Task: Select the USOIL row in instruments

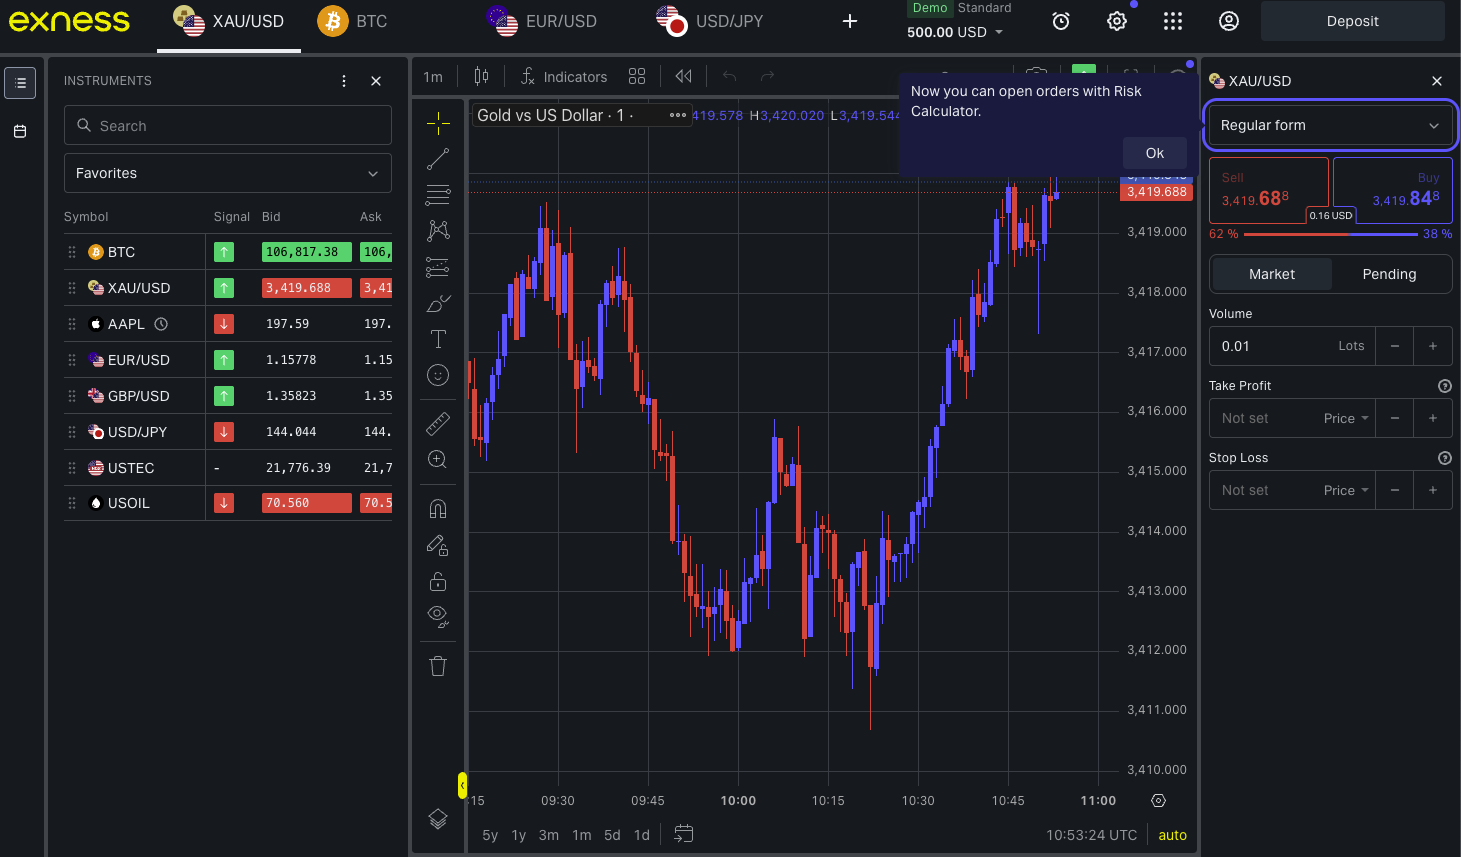Action: (x=228, y=503)
